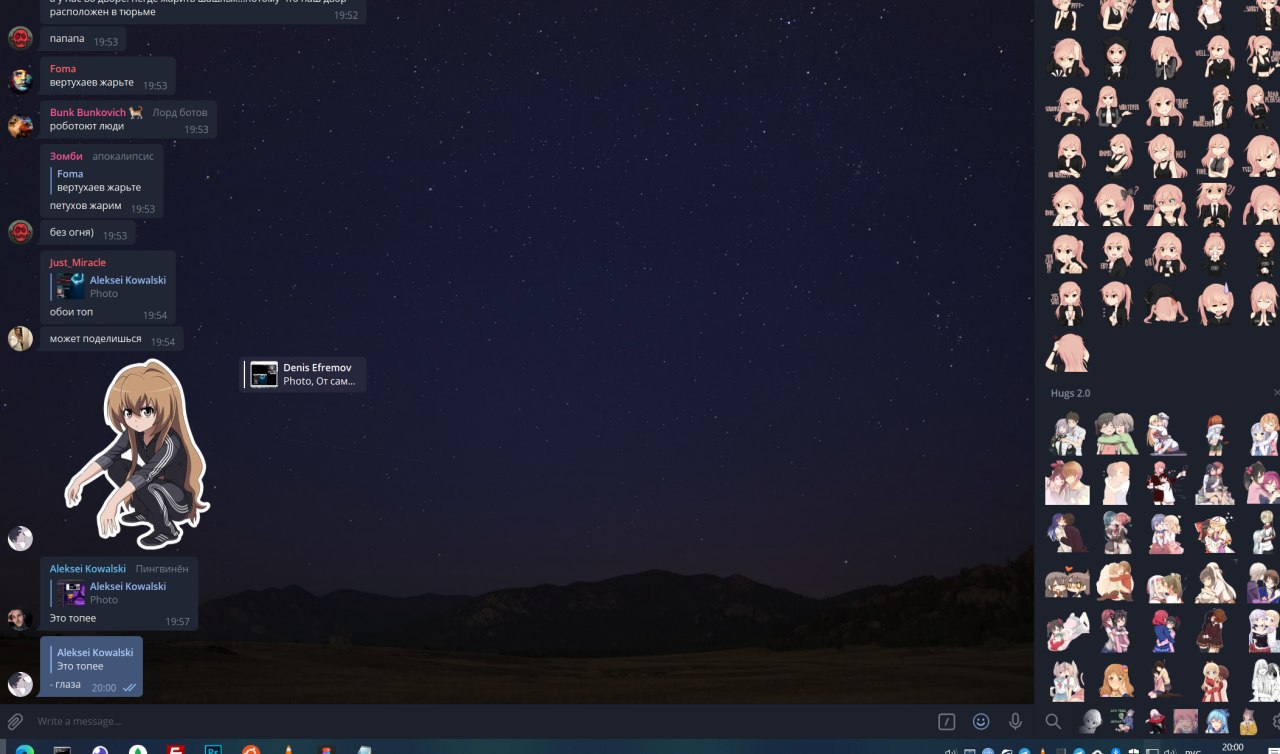Select the blue-haired girl sticker pack tab

1219,721
